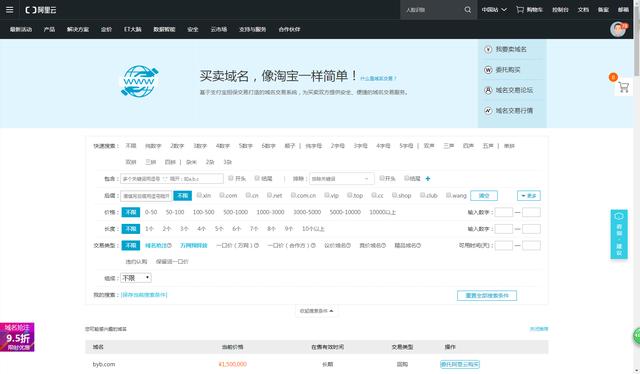
Task: Click the Aliyun logo
Action: click(40, 10)
